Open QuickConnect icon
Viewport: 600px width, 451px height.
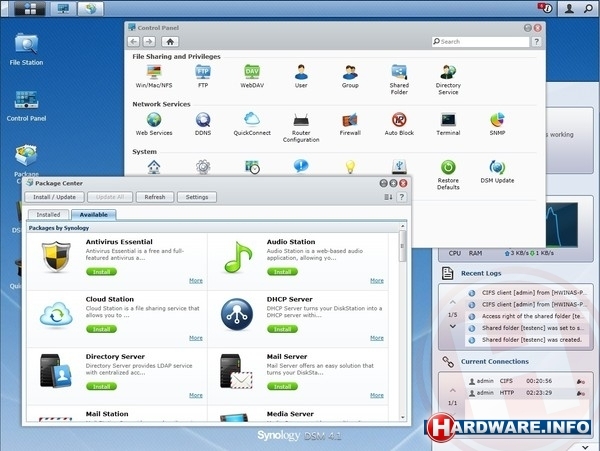coord(252,124)
